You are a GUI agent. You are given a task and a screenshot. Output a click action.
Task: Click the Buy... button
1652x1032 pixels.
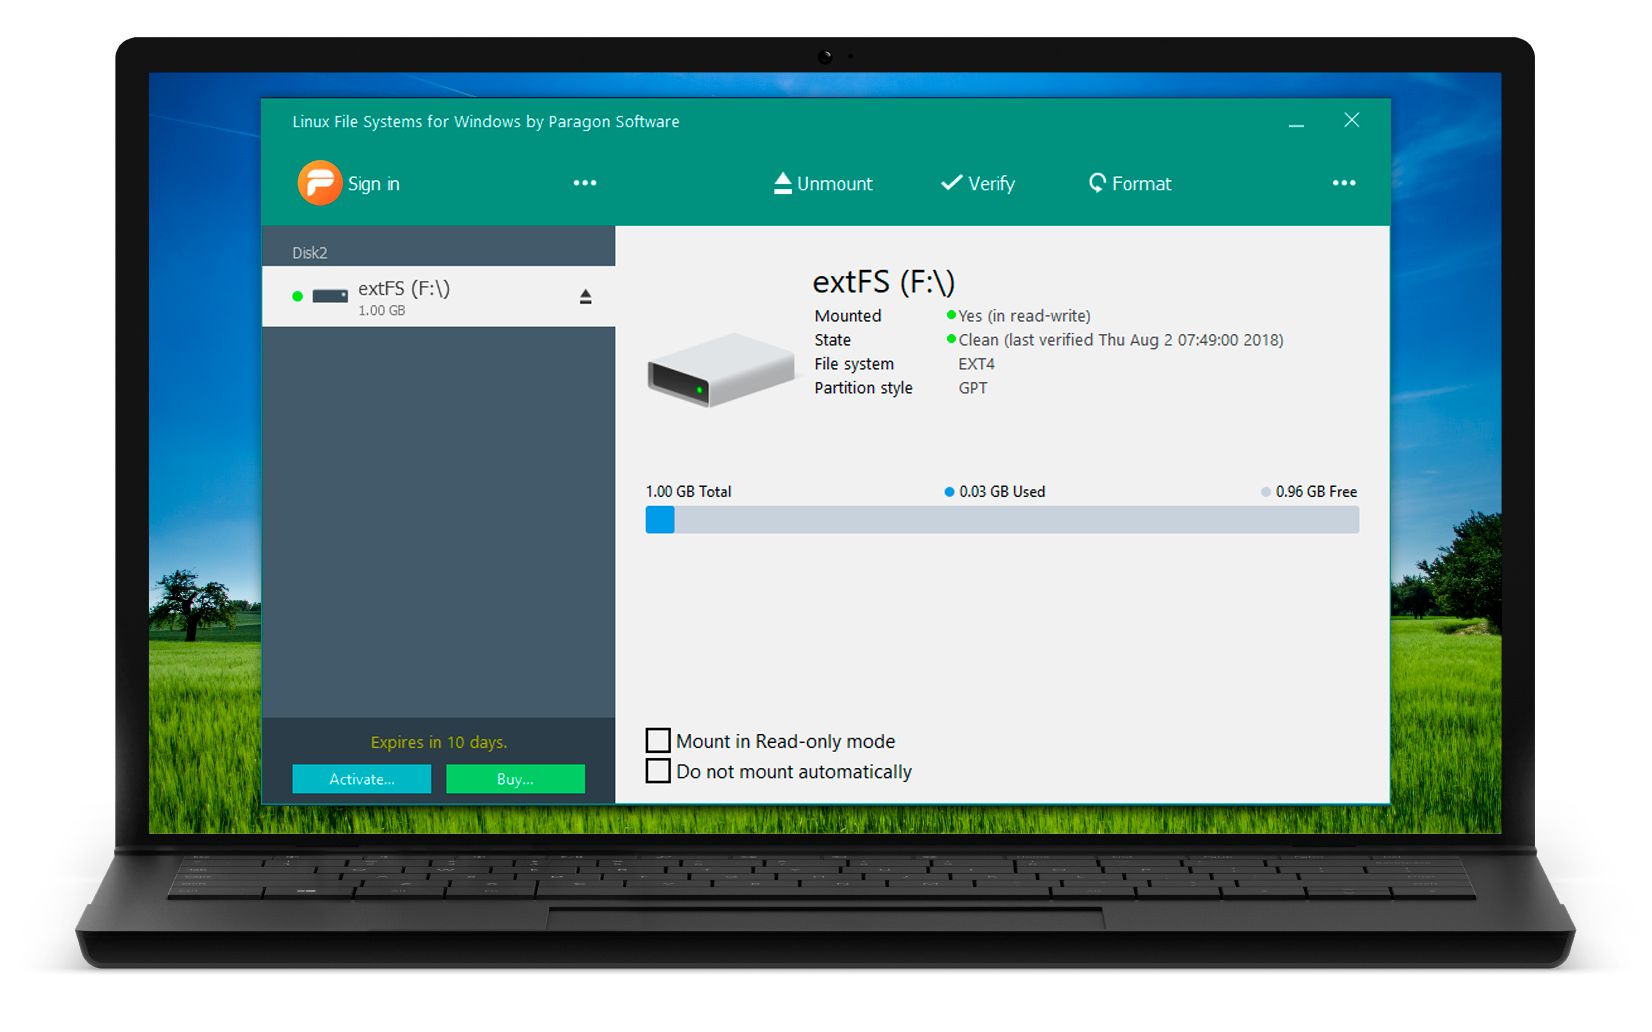coord(515,779)
